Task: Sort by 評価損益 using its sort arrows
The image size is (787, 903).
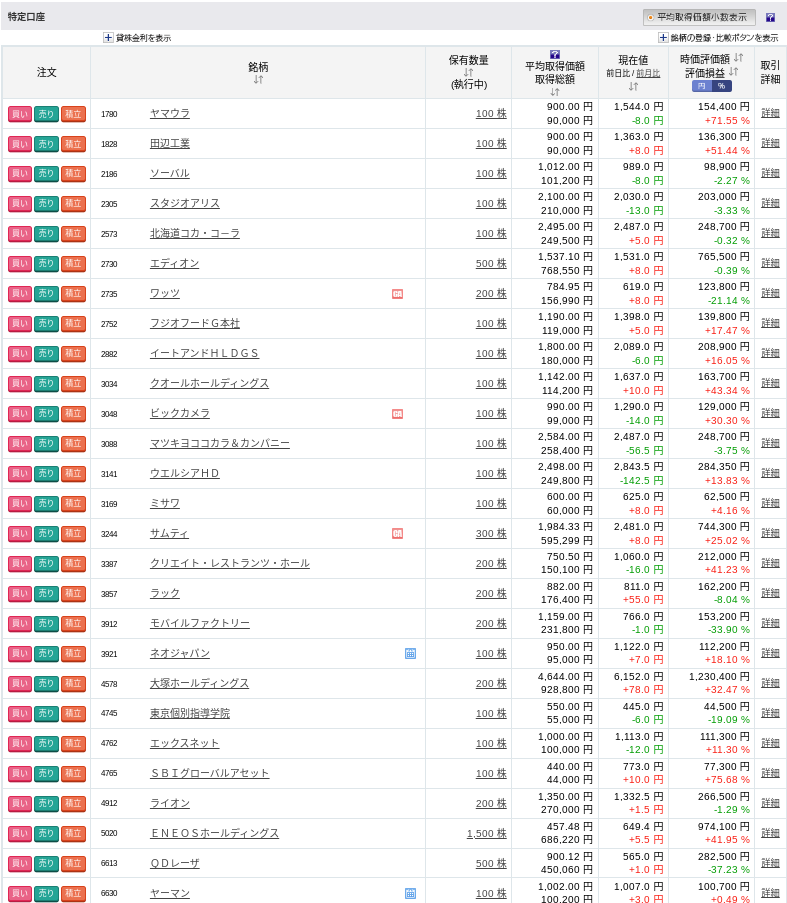Action: pyautogui.click(x=733, y=72)
